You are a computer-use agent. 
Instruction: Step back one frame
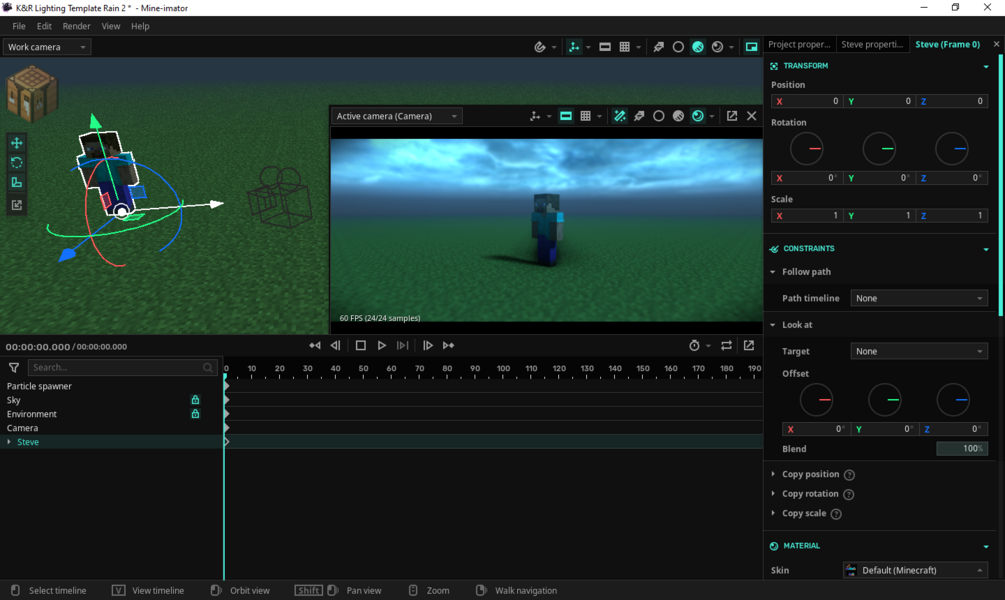pos(335,346)
